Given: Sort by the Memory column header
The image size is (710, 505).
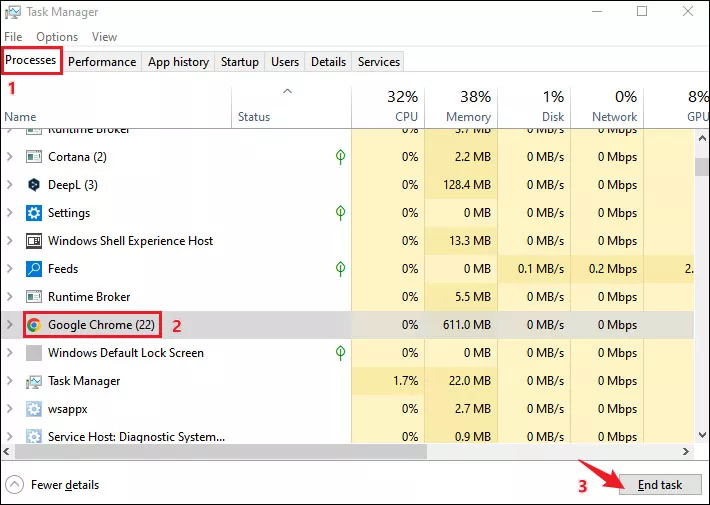Looking at the screenshot, I should tap(461, 108).
